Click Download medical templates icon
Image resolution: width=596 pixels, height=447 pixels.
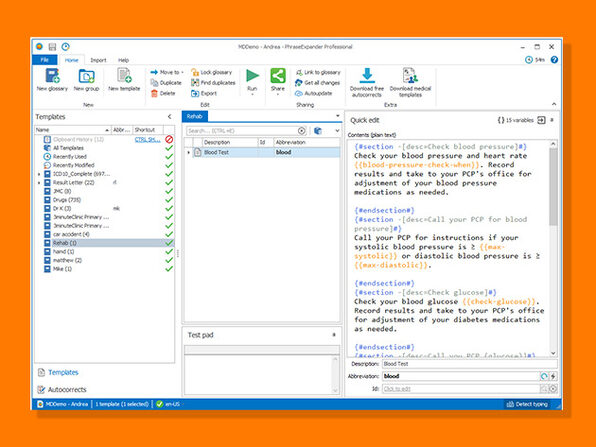pyautogui.click(x=410, y=82)
